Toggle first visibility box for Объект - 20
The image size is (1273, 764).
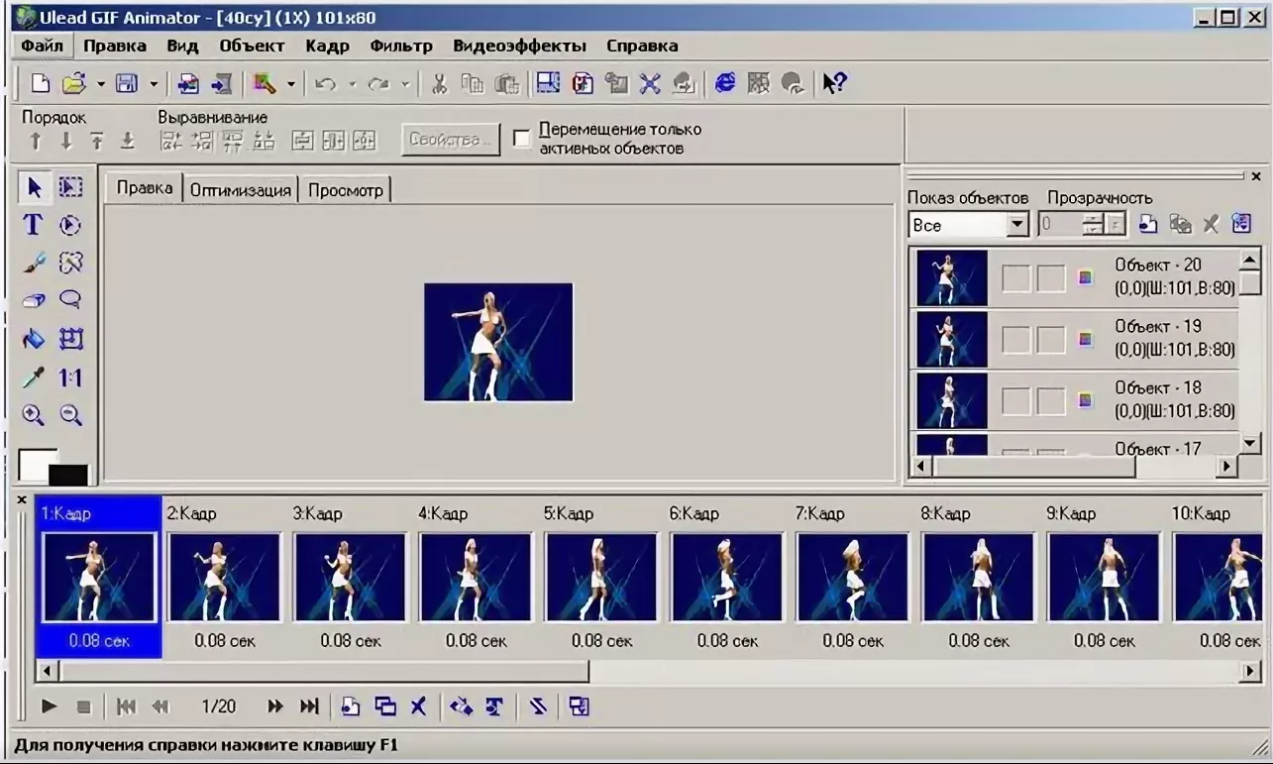point(1016,279)
